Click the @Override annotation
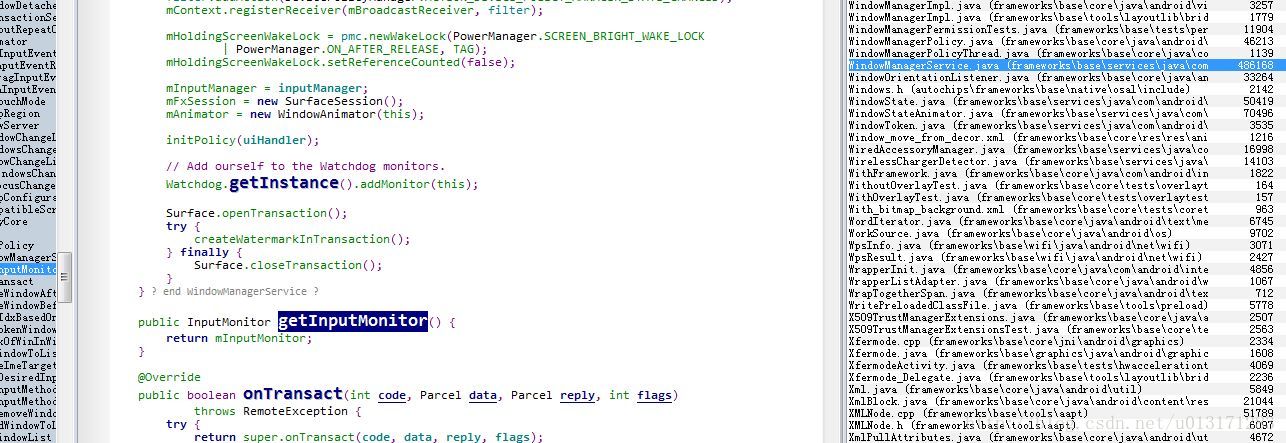The height and width of the screenshot is (443, 1286). [170, 378]
